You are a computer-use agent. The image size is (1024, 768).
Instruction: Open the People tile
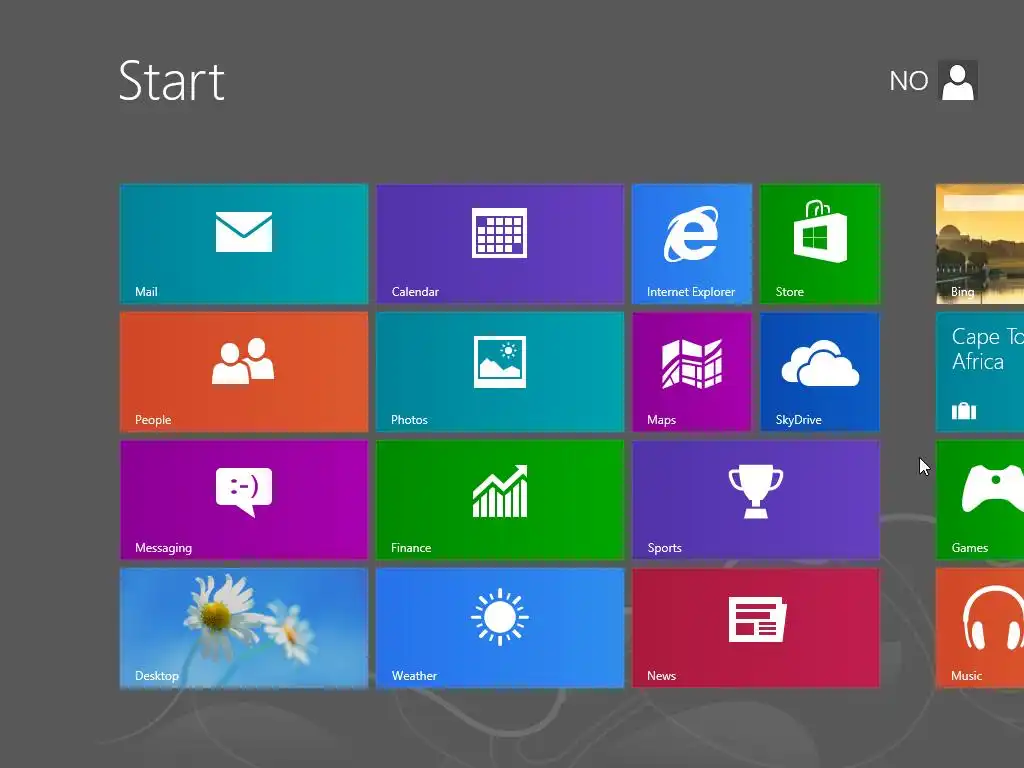pyautogui.click(x=244, y=372)
